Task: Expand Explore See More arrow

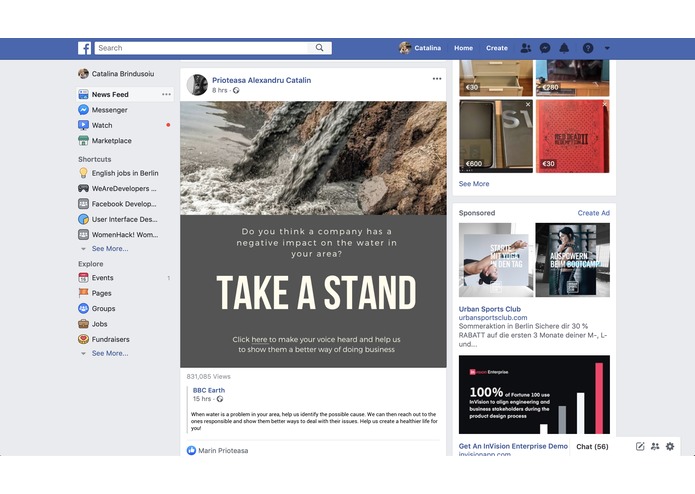Action: [x=83, y=354]
